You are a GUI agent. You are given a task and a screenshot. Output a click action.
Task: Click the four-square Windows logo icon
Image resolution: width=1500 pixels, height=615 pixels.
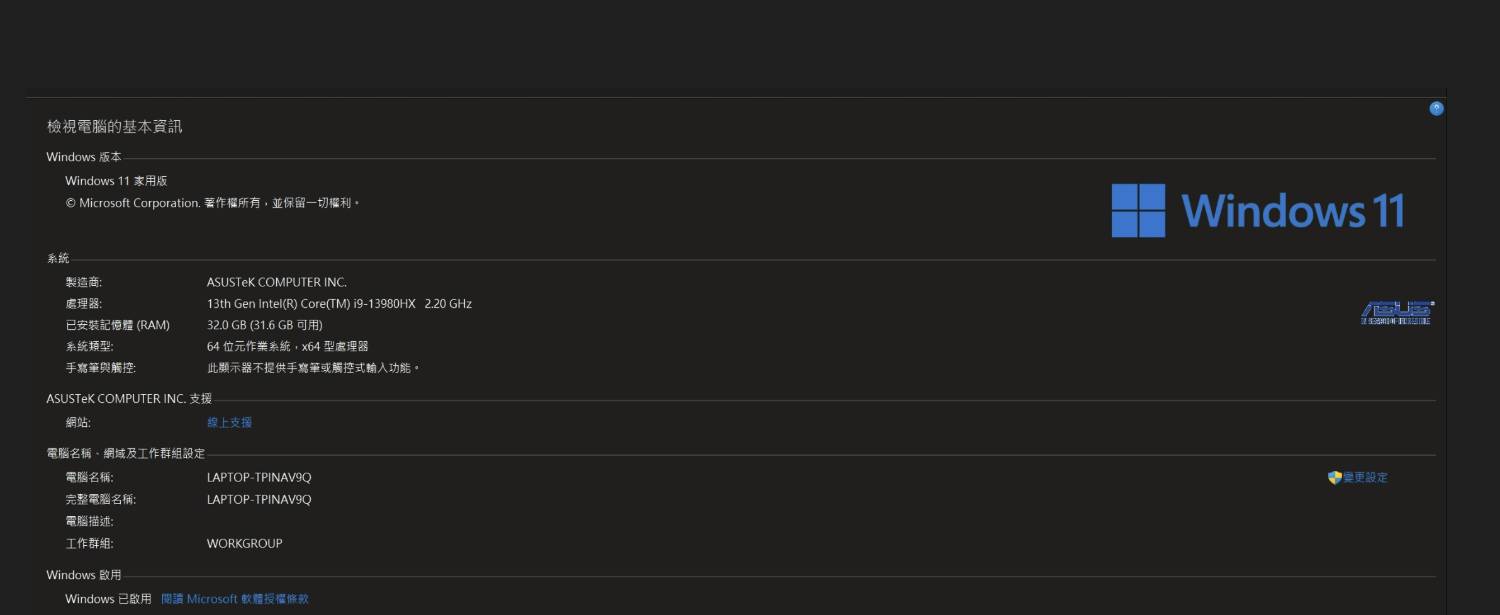point(1138,210)
